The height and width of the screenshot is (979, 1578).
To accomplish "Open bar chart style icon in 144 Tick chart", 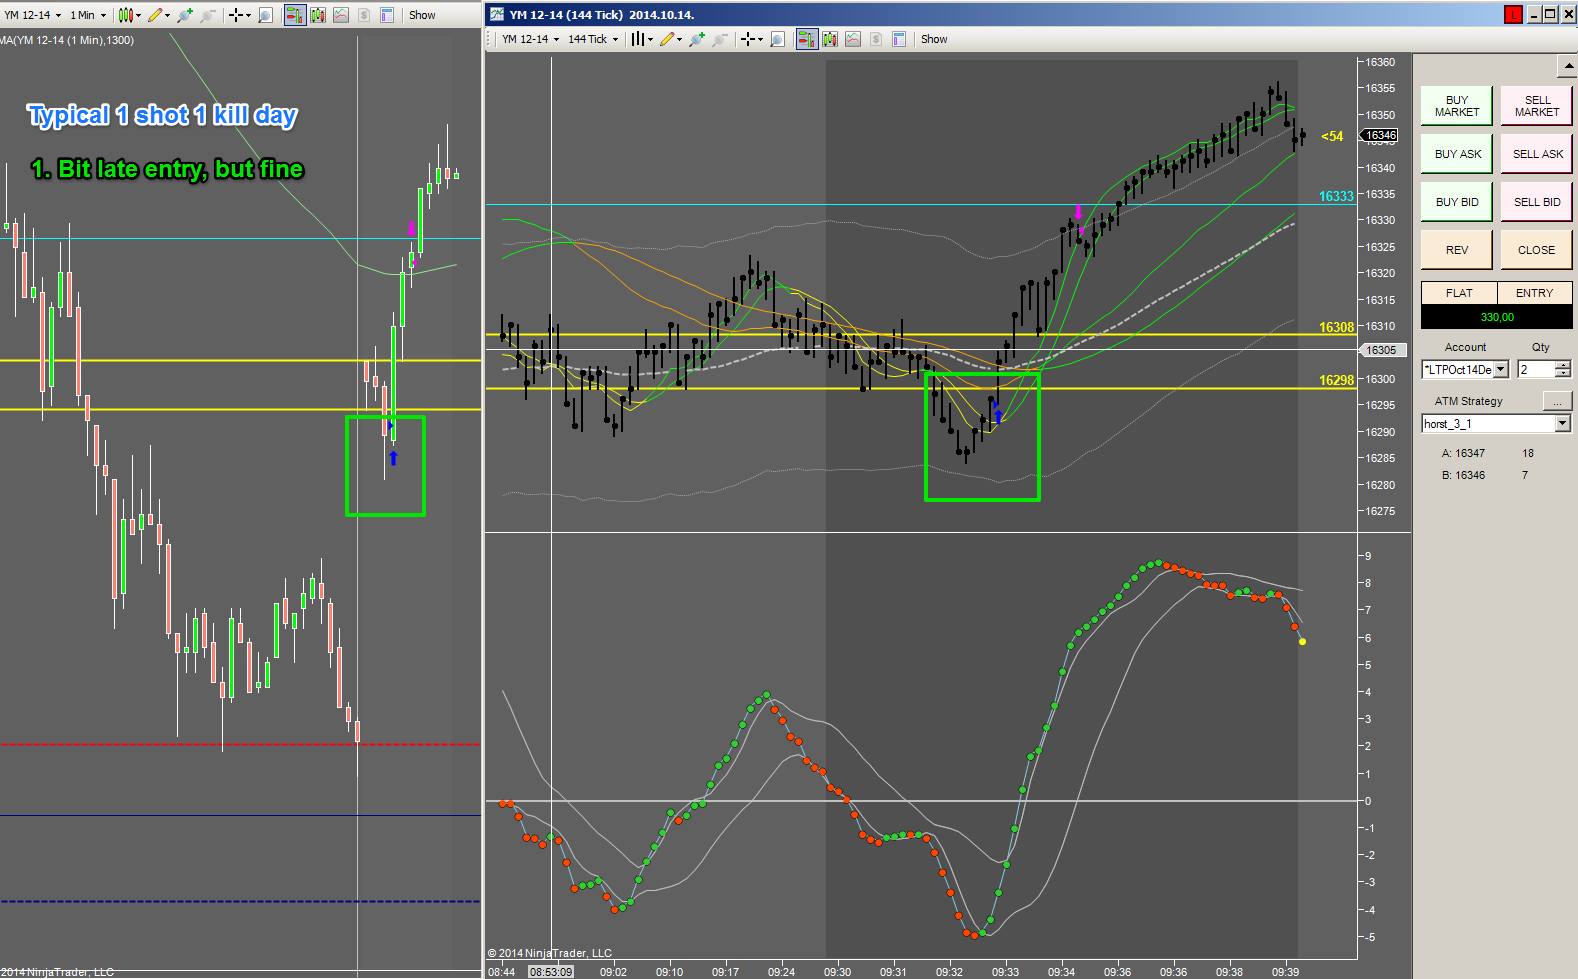I will coord(637,39).
